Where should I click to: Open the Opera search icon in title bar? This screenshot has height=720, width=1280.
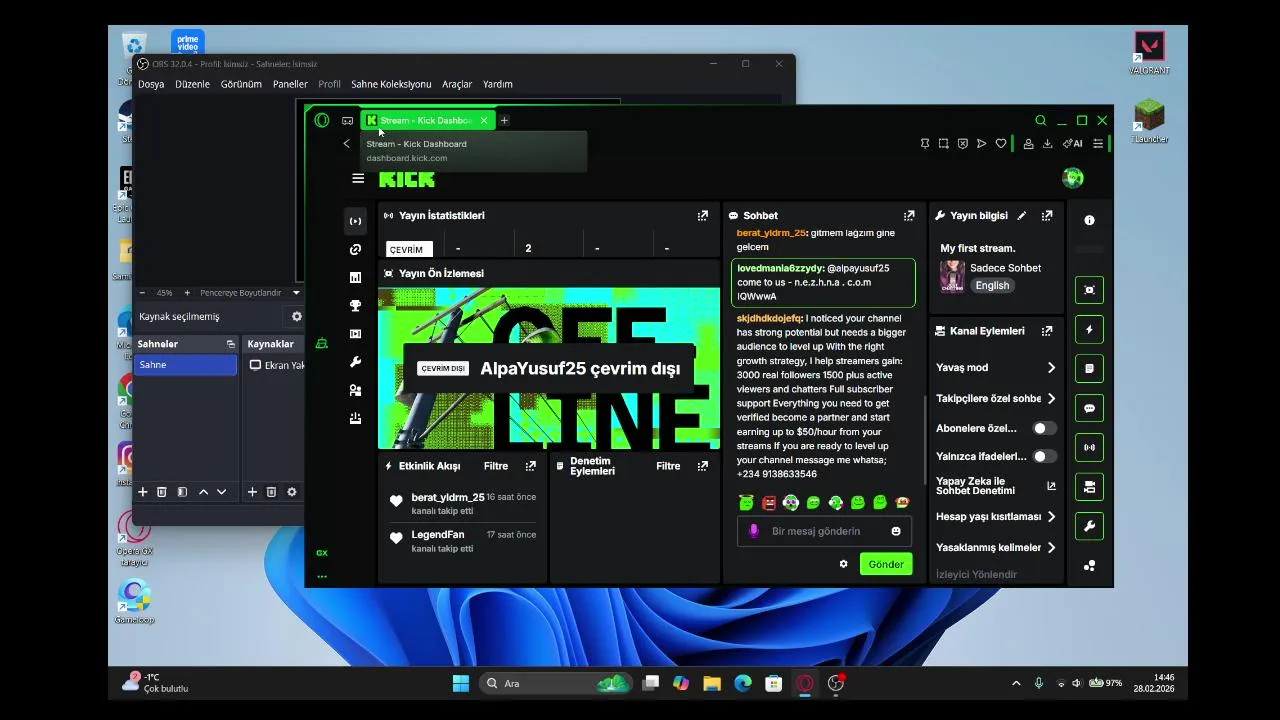click(1041, 120)
